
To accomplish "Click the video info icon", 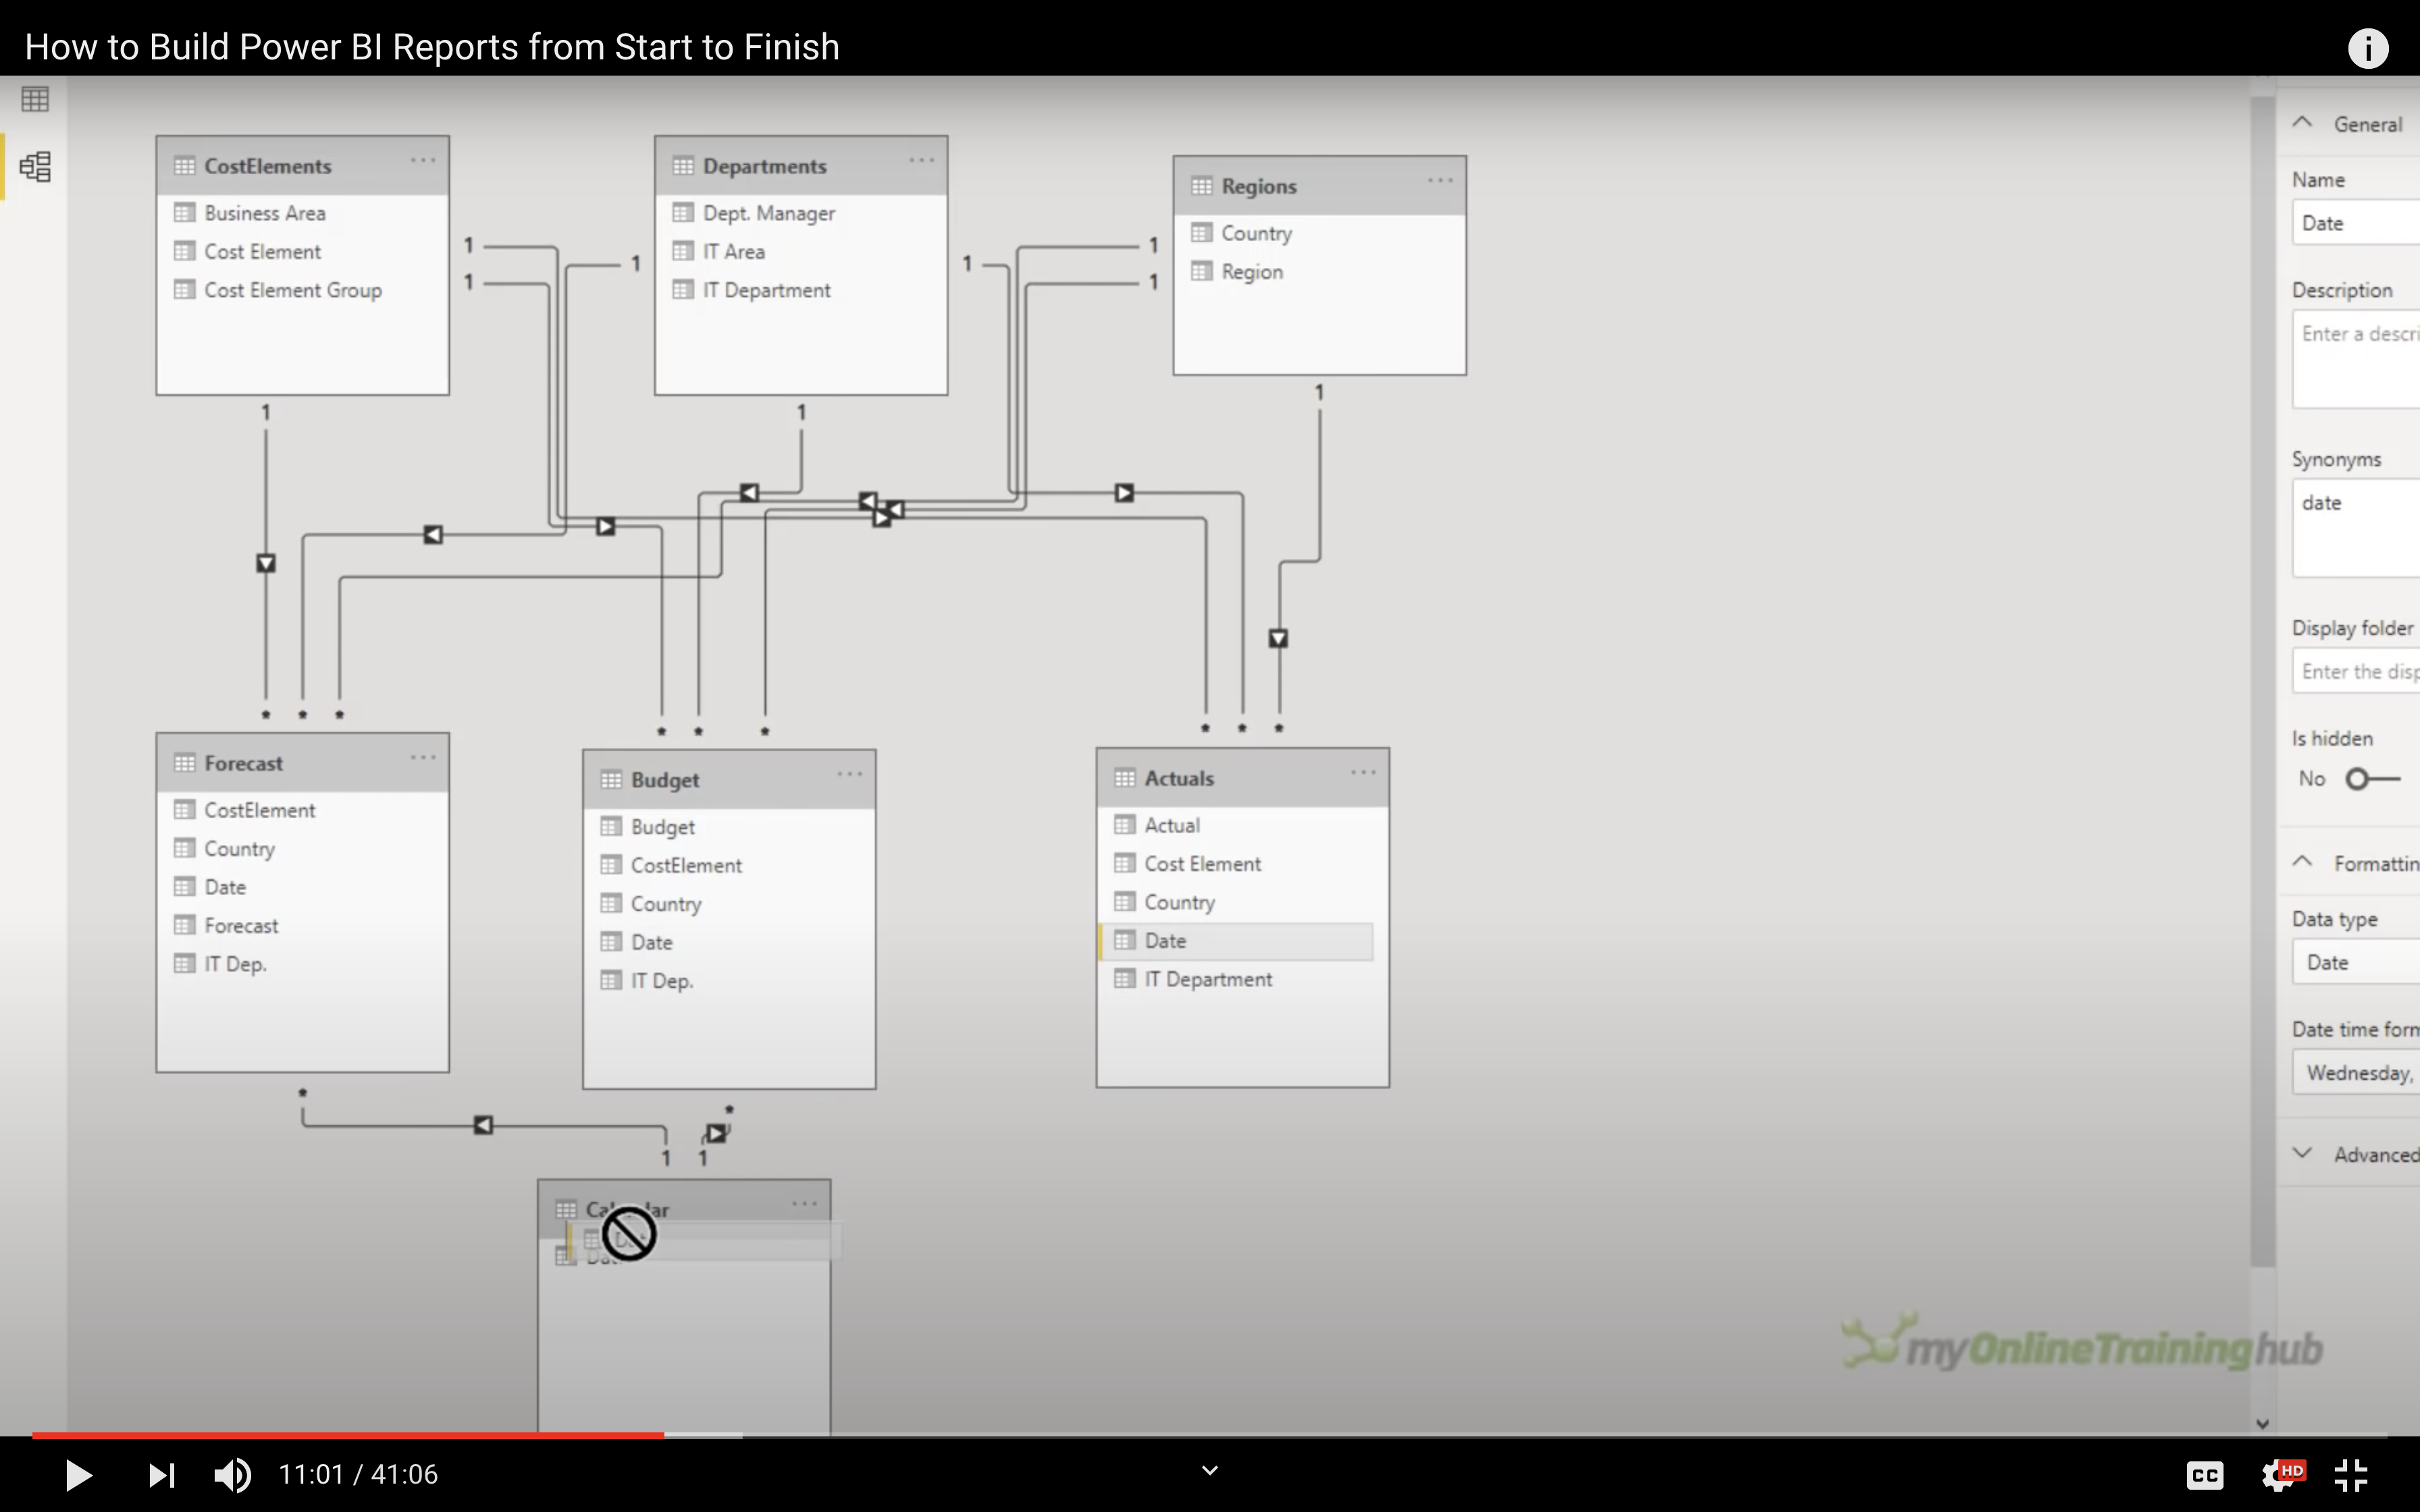I will (x=2367, y=48).
